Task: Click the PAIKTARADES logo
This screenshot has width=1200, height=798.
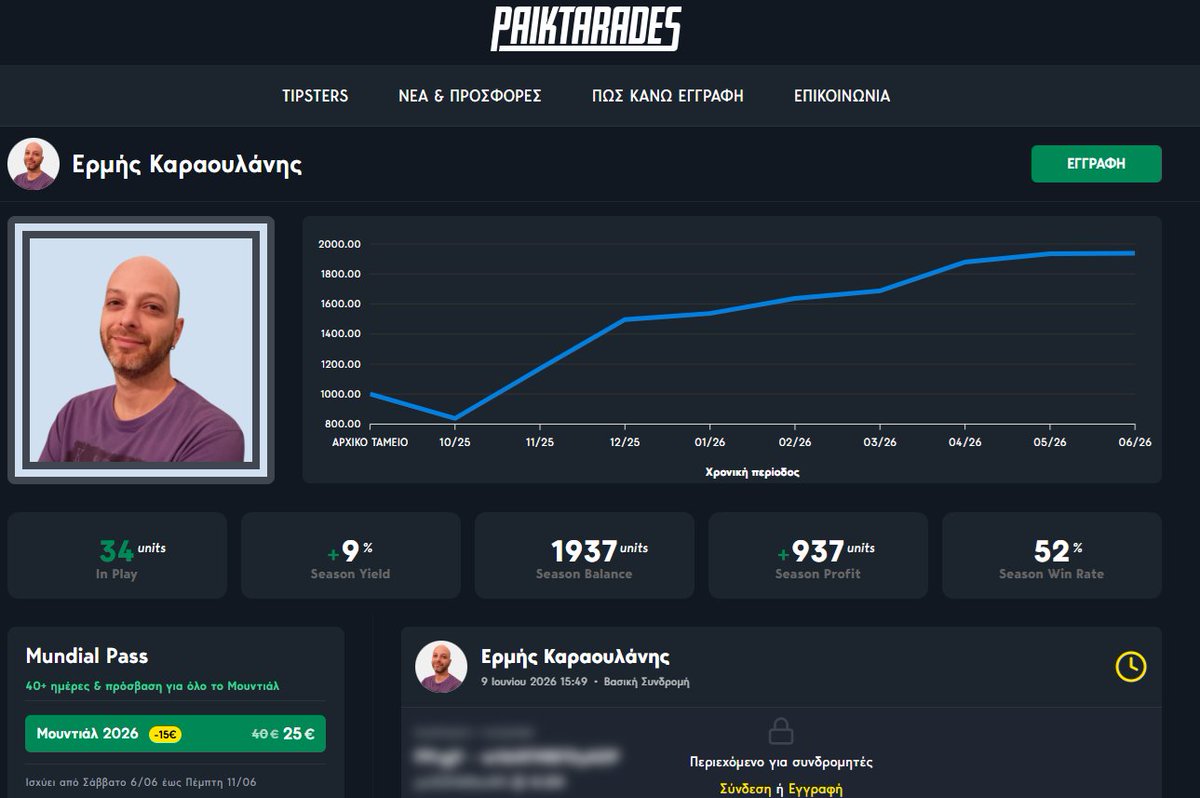Action: pyautogui.click(x=586, y=29)
